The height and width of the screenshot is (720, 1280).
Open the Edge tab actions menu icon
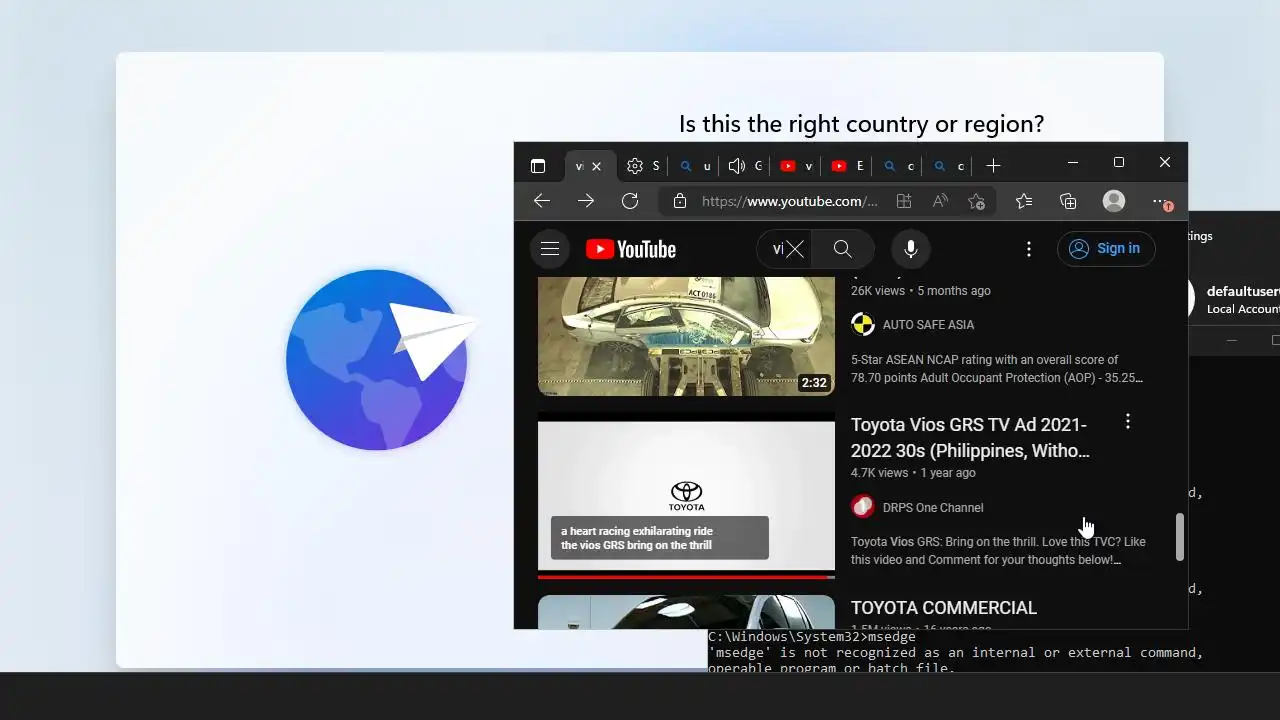click(x=538, y=166)
